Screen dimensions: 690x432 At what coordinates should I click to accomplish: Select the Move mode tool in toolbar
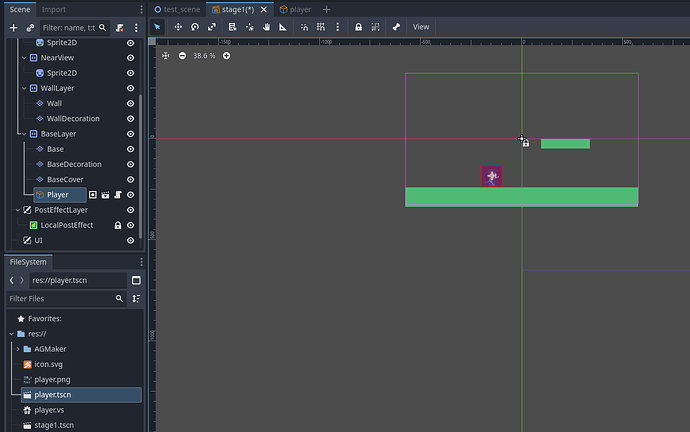[x=178, y=27]
